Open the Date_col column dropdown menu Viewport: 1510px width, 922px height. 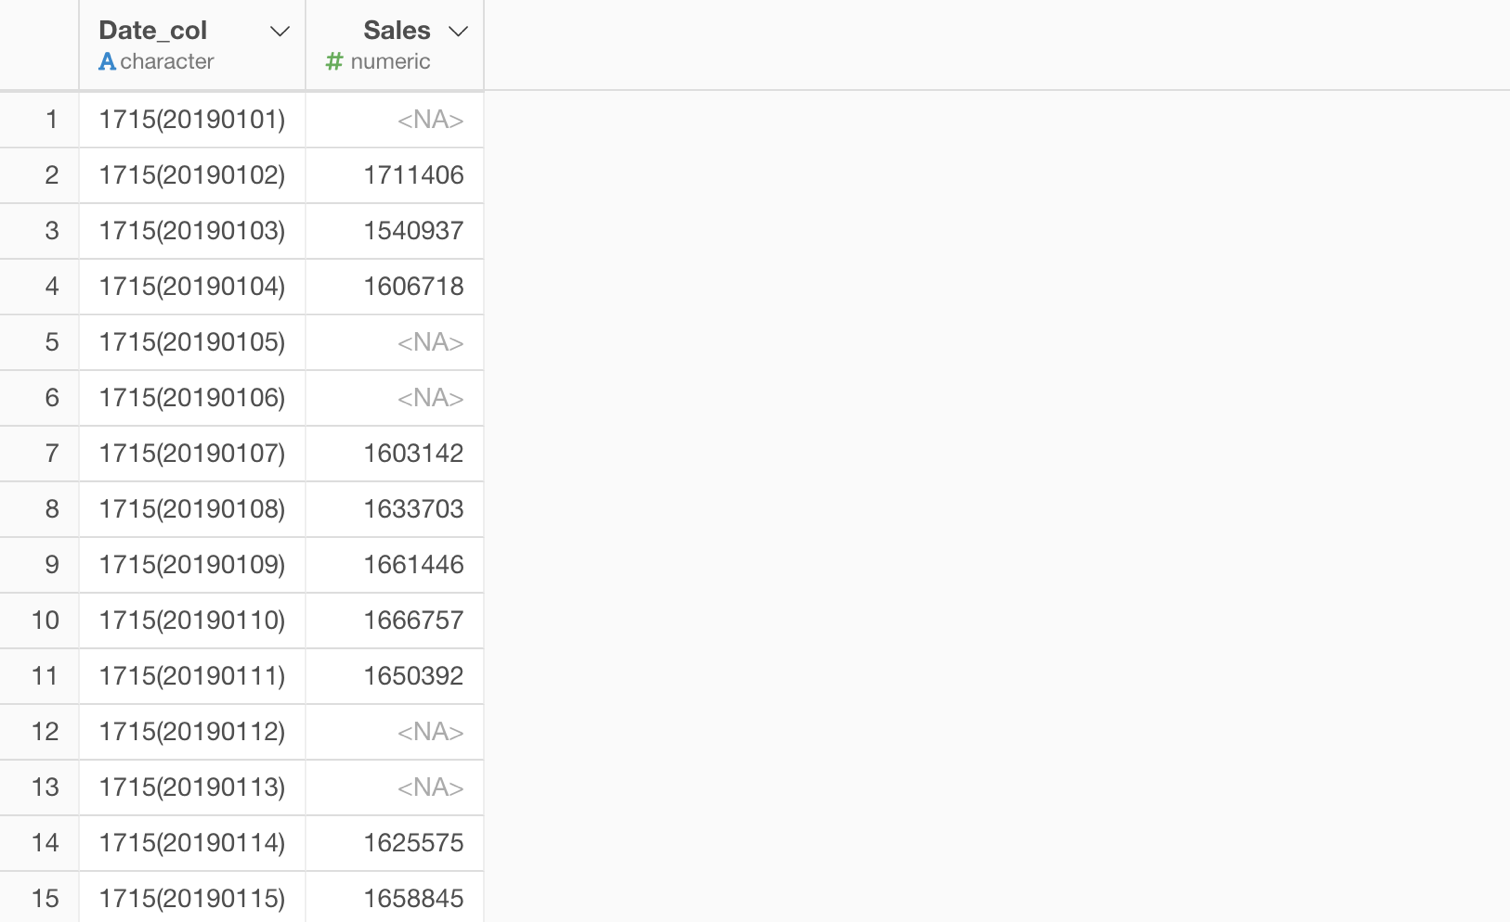[280, 32]
